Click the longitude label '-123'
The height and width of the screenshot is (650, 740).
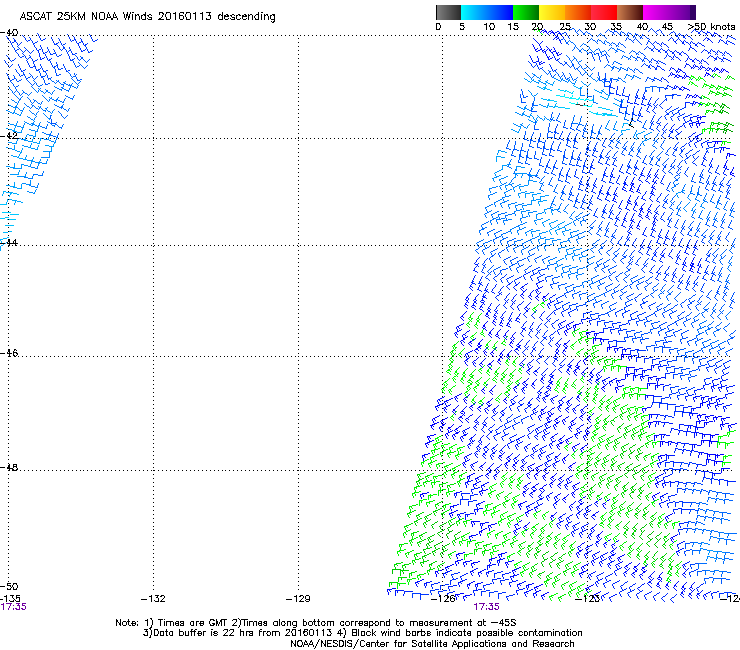tap(588, 599)
